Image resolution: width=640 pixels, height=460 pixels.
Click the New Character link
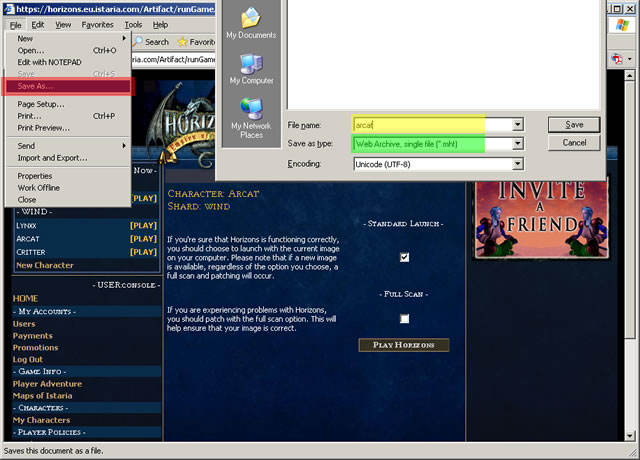[x=45, y=265]
